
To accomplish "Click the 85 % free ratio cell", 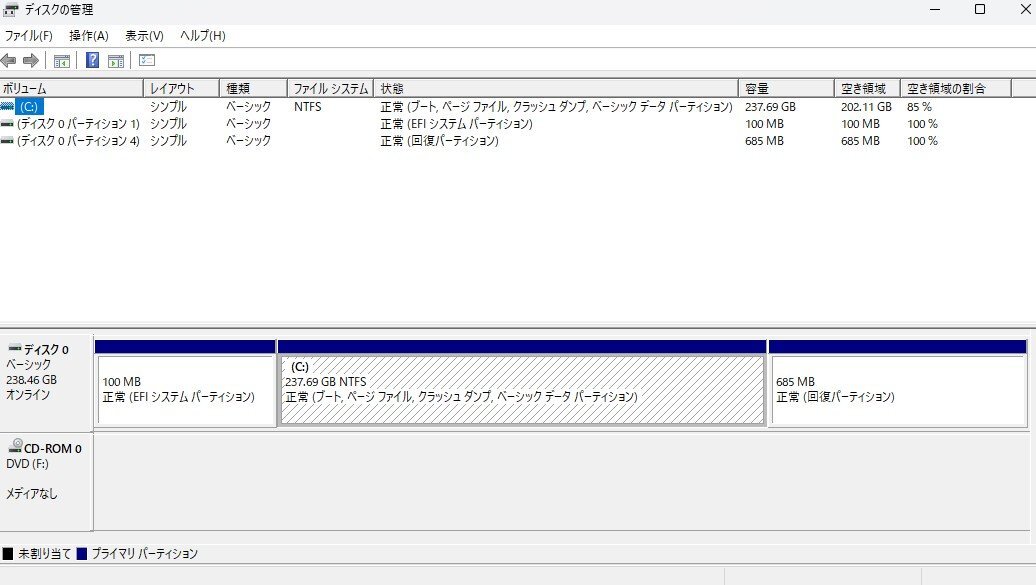I will click(919, 106).
